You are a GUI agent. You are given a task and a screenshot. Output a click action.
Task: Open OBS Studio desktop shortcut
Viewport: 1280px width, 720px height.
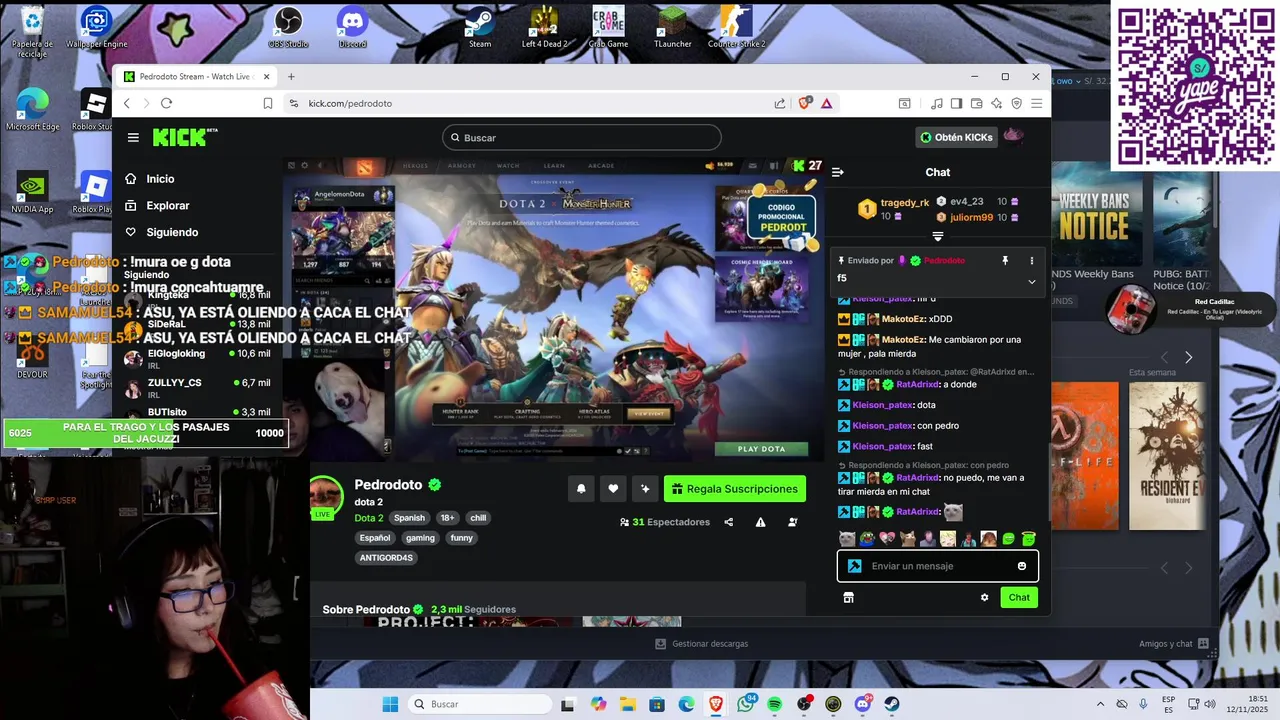tap(288, 28)
